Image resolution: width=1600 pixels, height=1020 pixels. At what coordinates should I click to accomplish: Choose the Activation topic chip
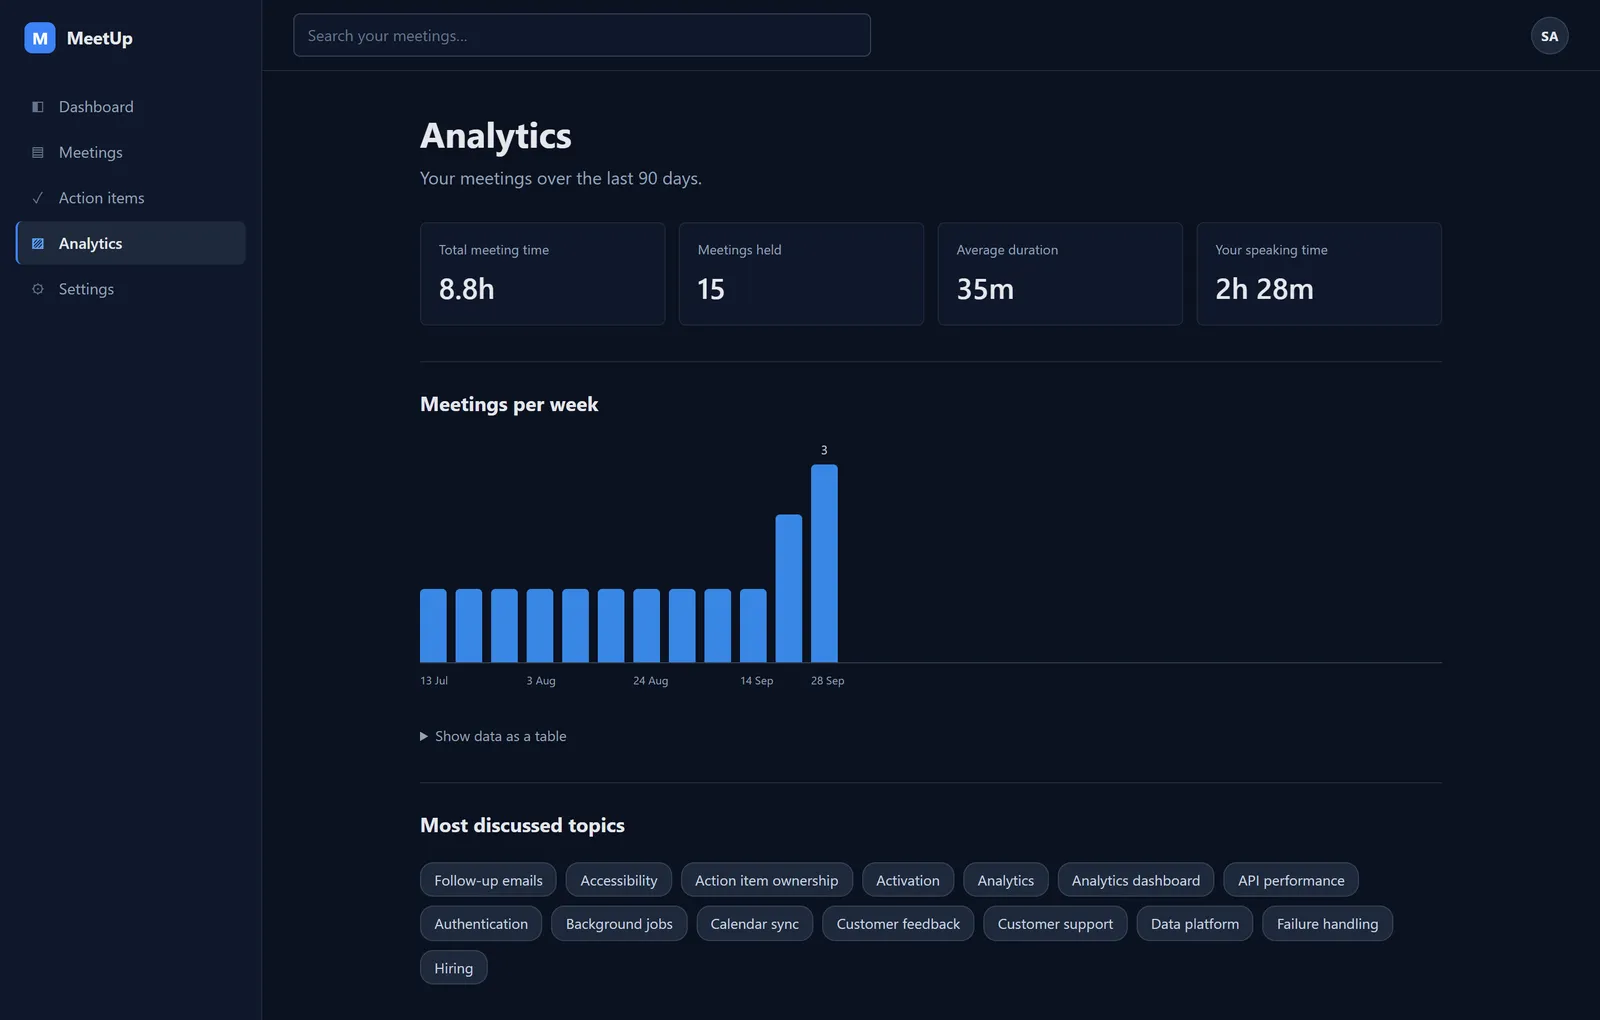[x=908, y=880]
